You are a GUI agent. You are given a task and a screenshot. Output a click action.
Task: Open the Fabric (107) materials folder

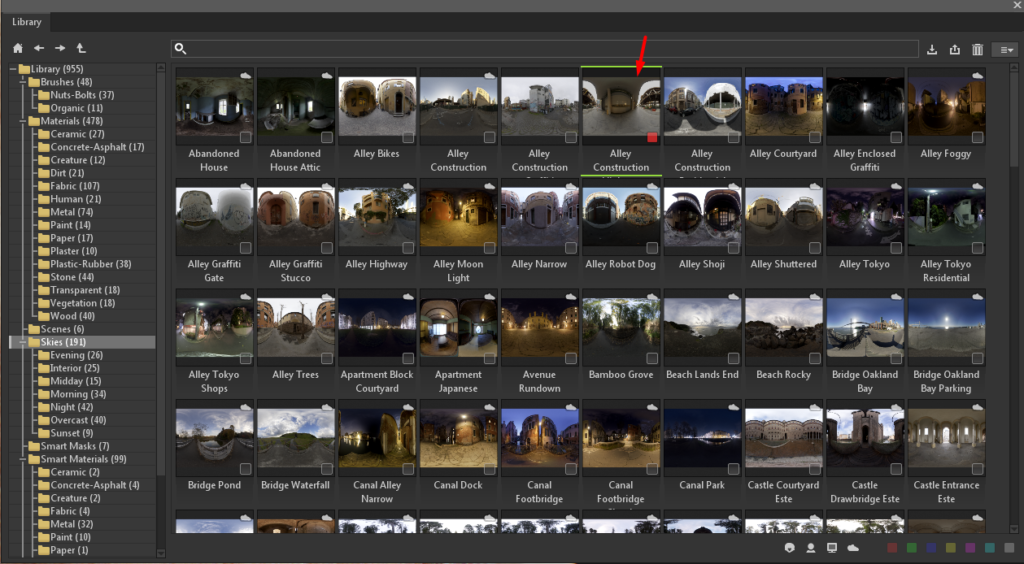(75, 186)
